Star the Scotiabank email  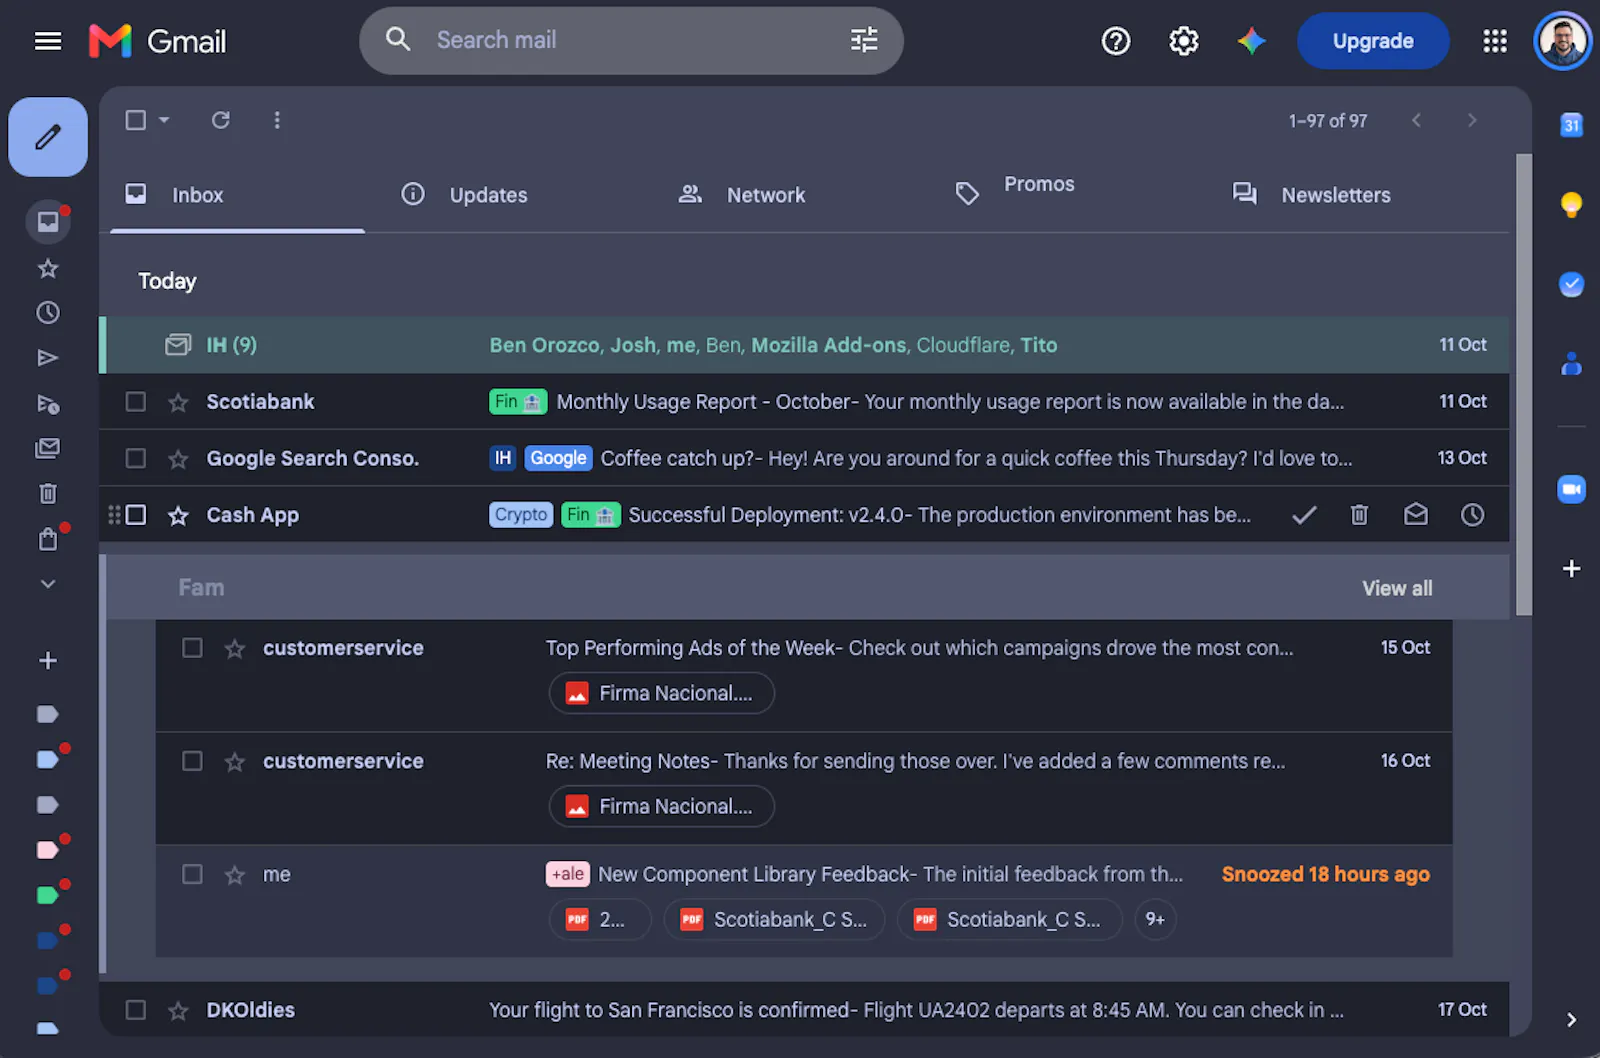178,402
